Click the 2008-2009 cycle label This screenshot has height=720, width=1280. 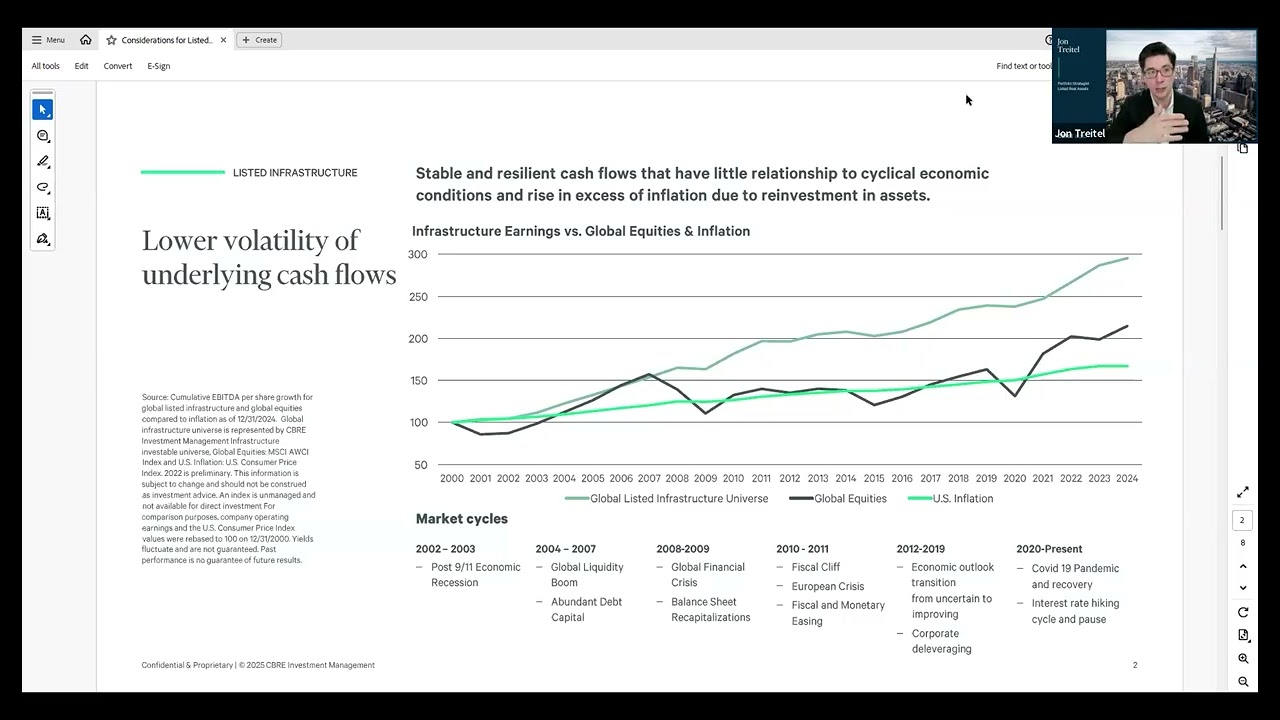[x=683, y=549]
